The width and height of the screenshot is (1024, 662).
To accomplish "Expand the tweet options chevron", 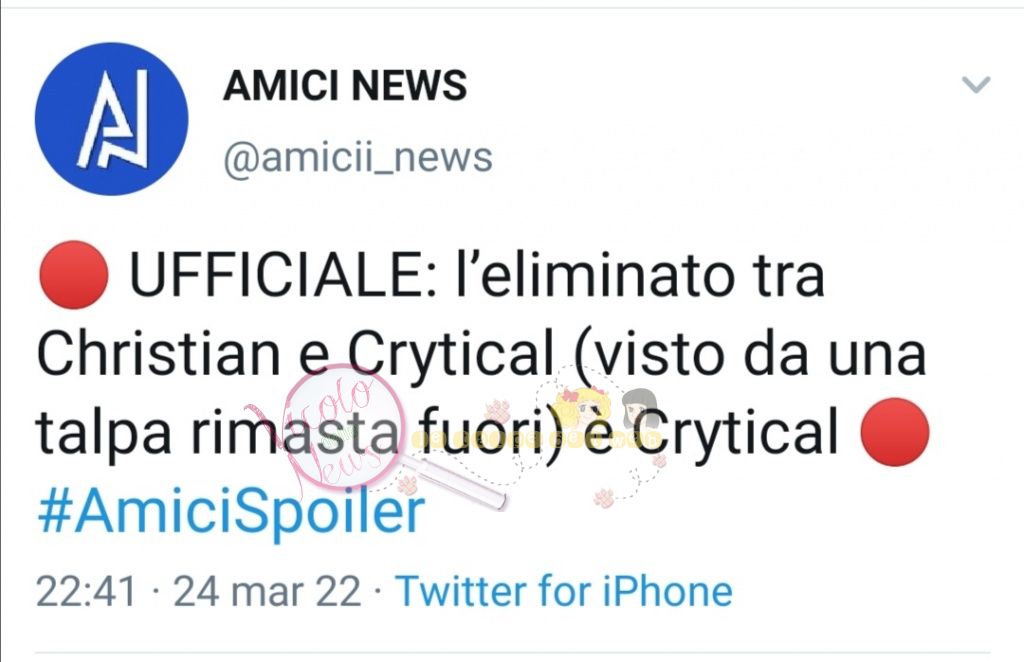I will pyautogui.click(x=976, y=85).
